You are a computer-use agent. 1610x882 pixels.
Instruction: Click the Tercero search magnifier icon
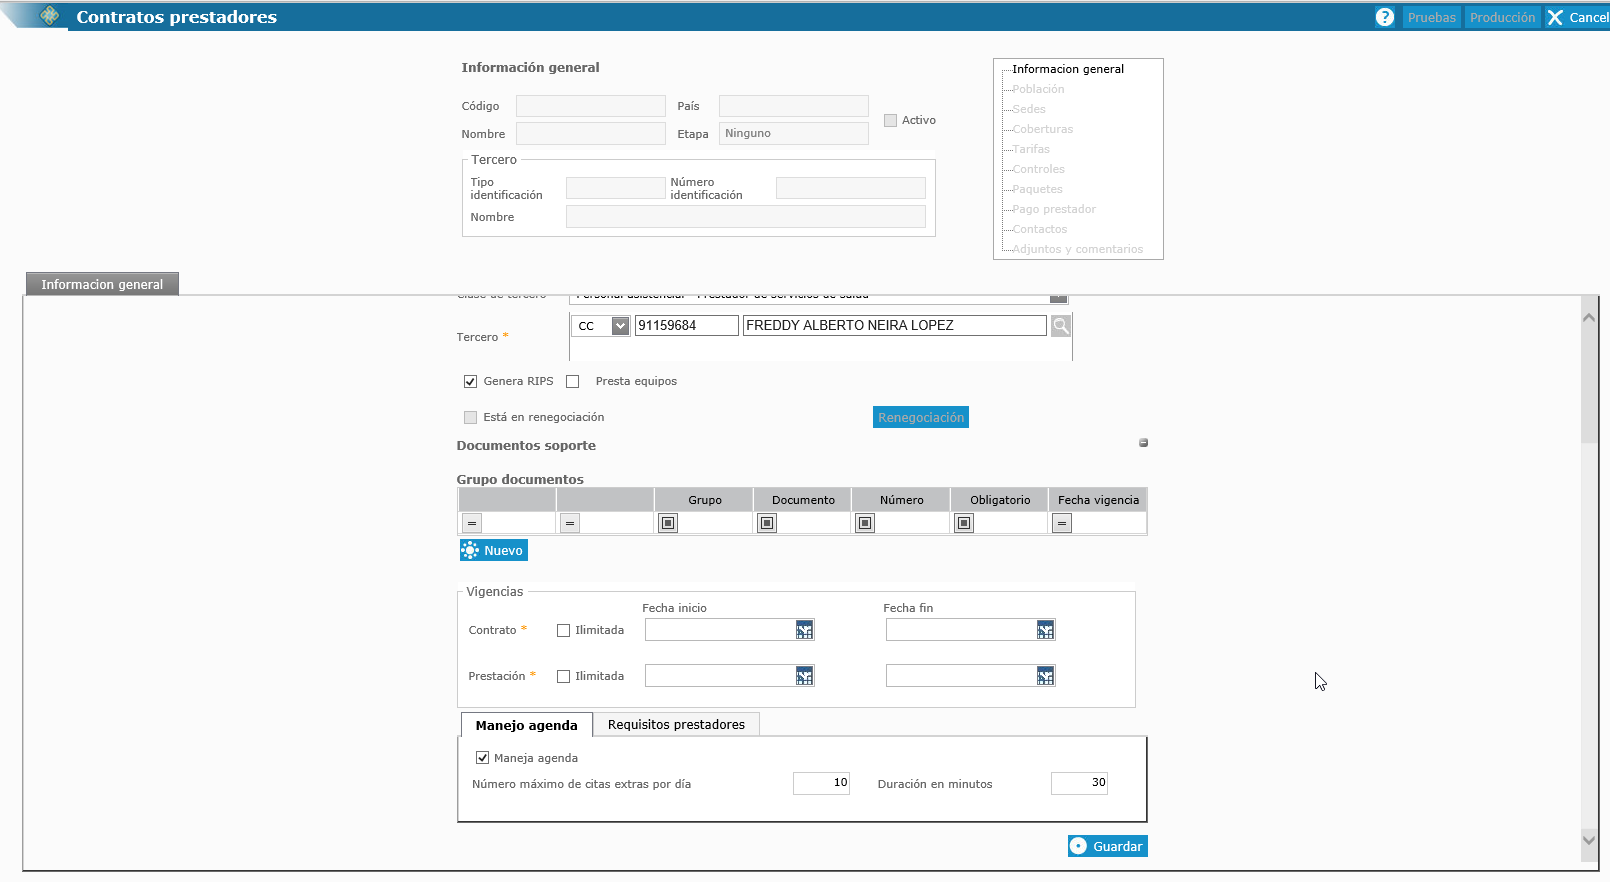(x=1060, y=326)
